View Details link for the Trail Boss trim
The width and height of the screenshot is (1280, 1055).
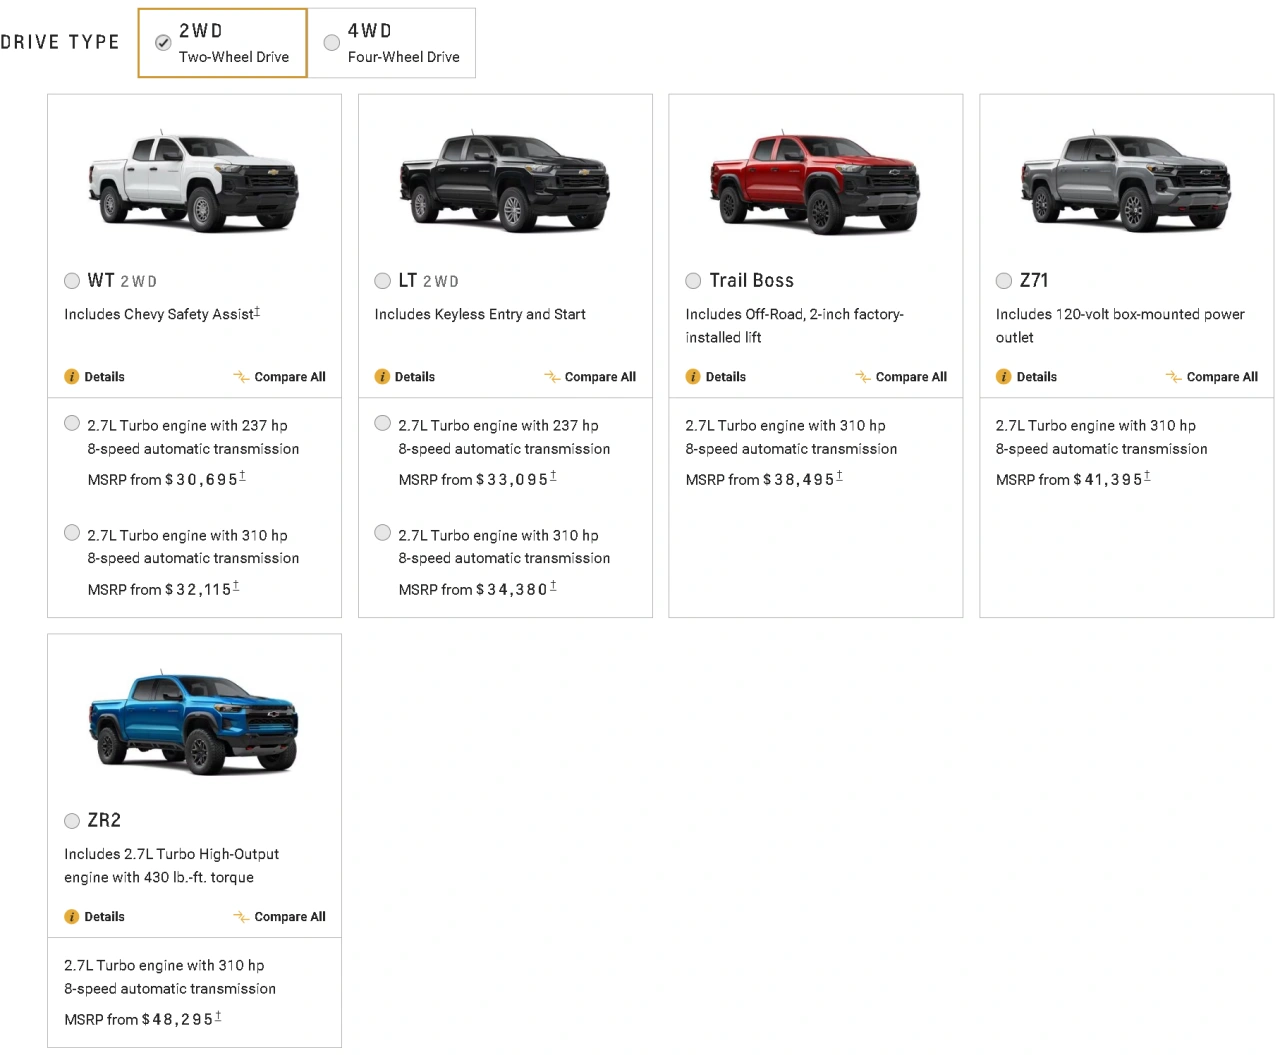coord(726,377)
